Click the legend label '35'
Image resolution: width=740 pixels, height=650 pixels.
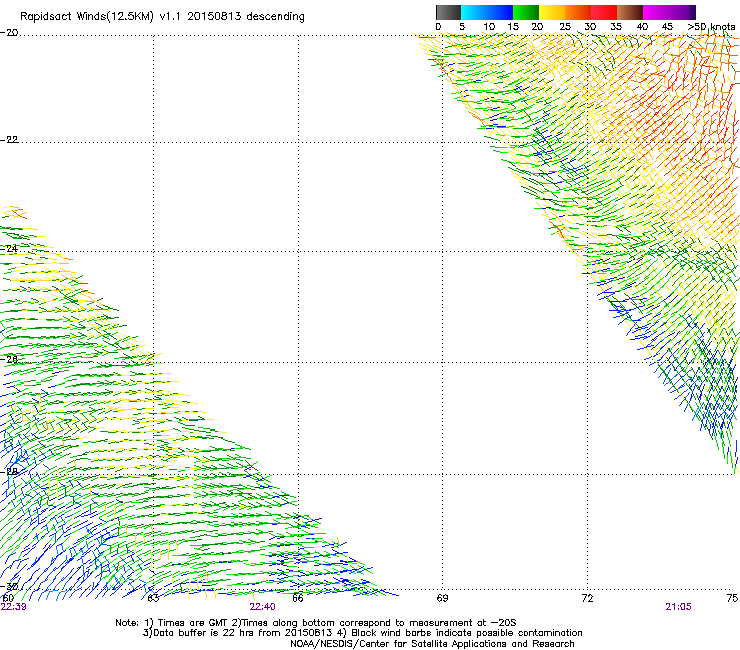point(616,27)
